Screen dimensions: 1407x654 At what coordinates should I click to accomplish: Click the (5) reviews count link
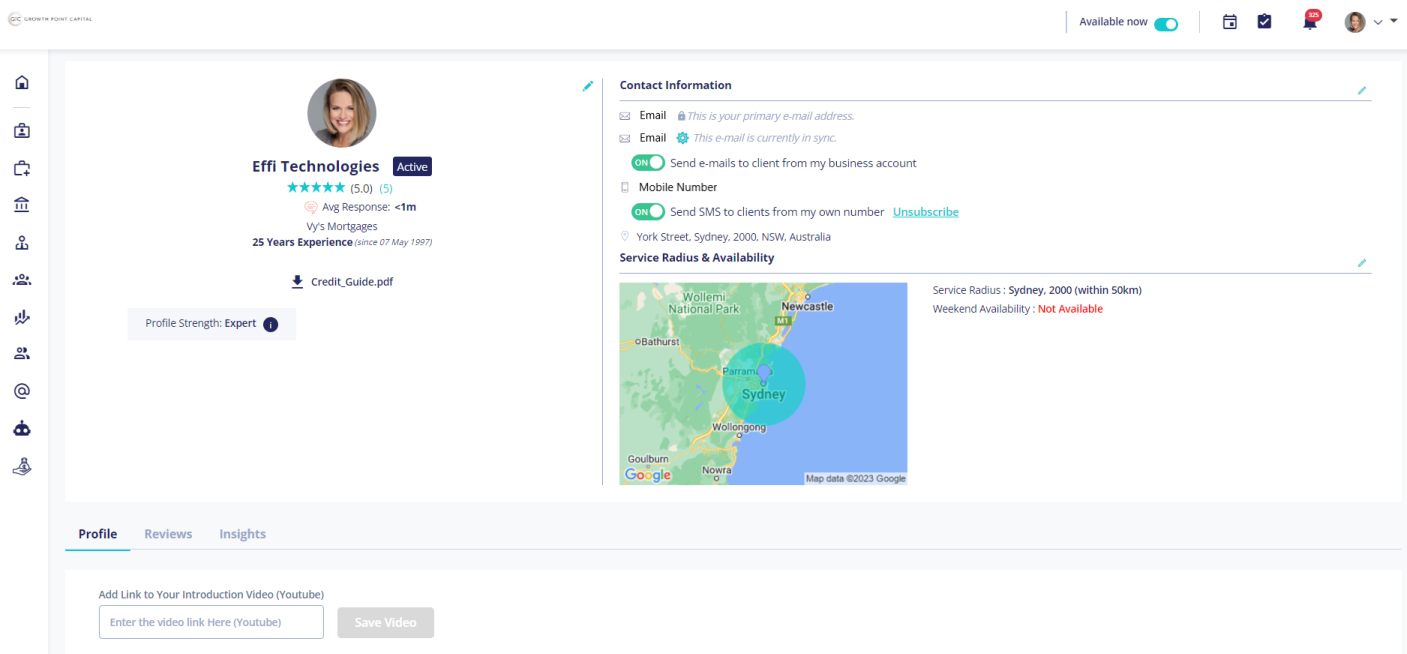click(386, 188)
